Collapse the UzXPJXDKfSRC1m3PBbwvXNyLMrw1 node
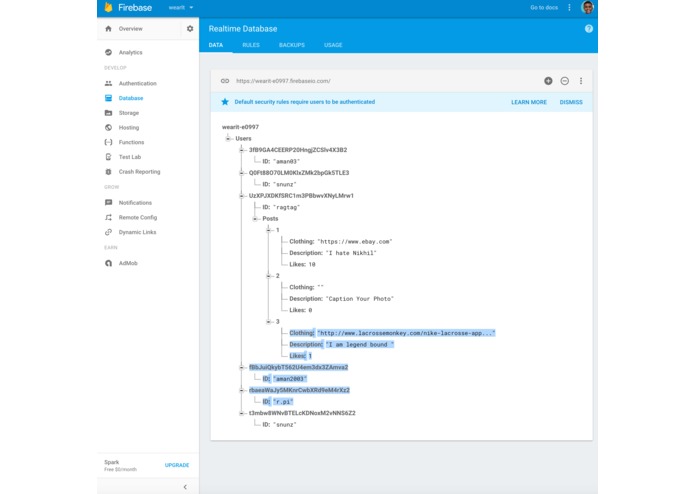The width and height of the screenshot is (695, 494). click(x=242, y=196)
